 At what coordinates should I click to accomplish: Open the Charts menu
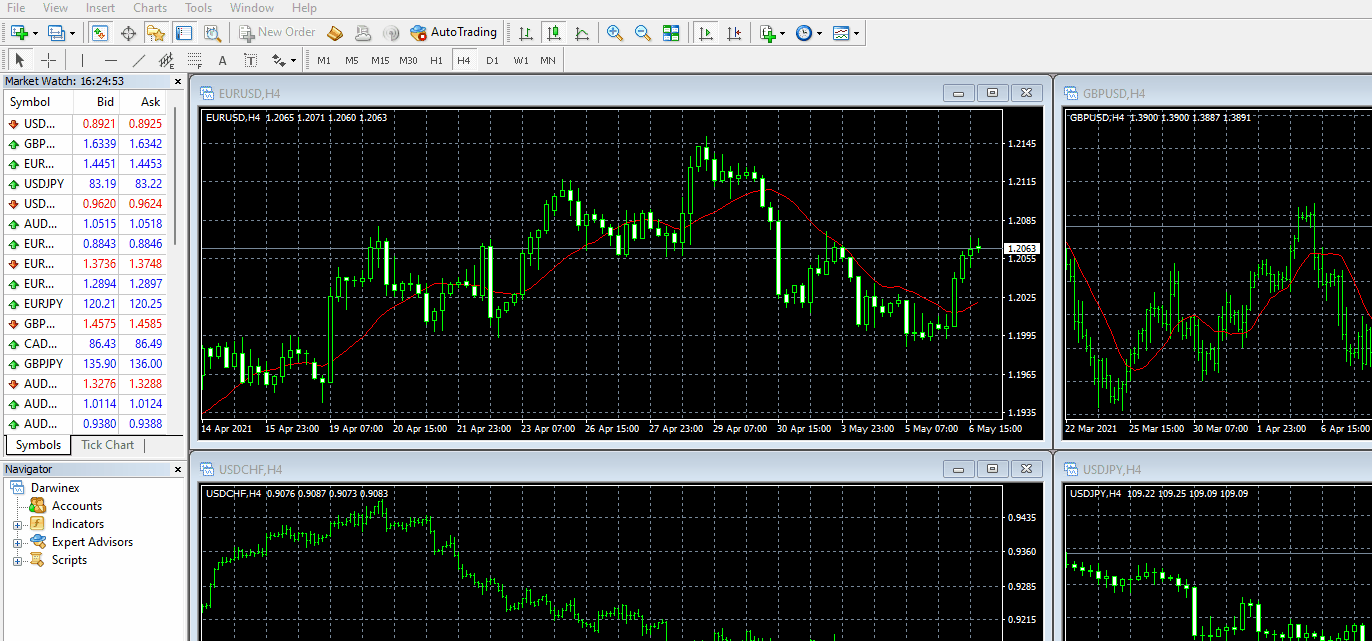149,8
